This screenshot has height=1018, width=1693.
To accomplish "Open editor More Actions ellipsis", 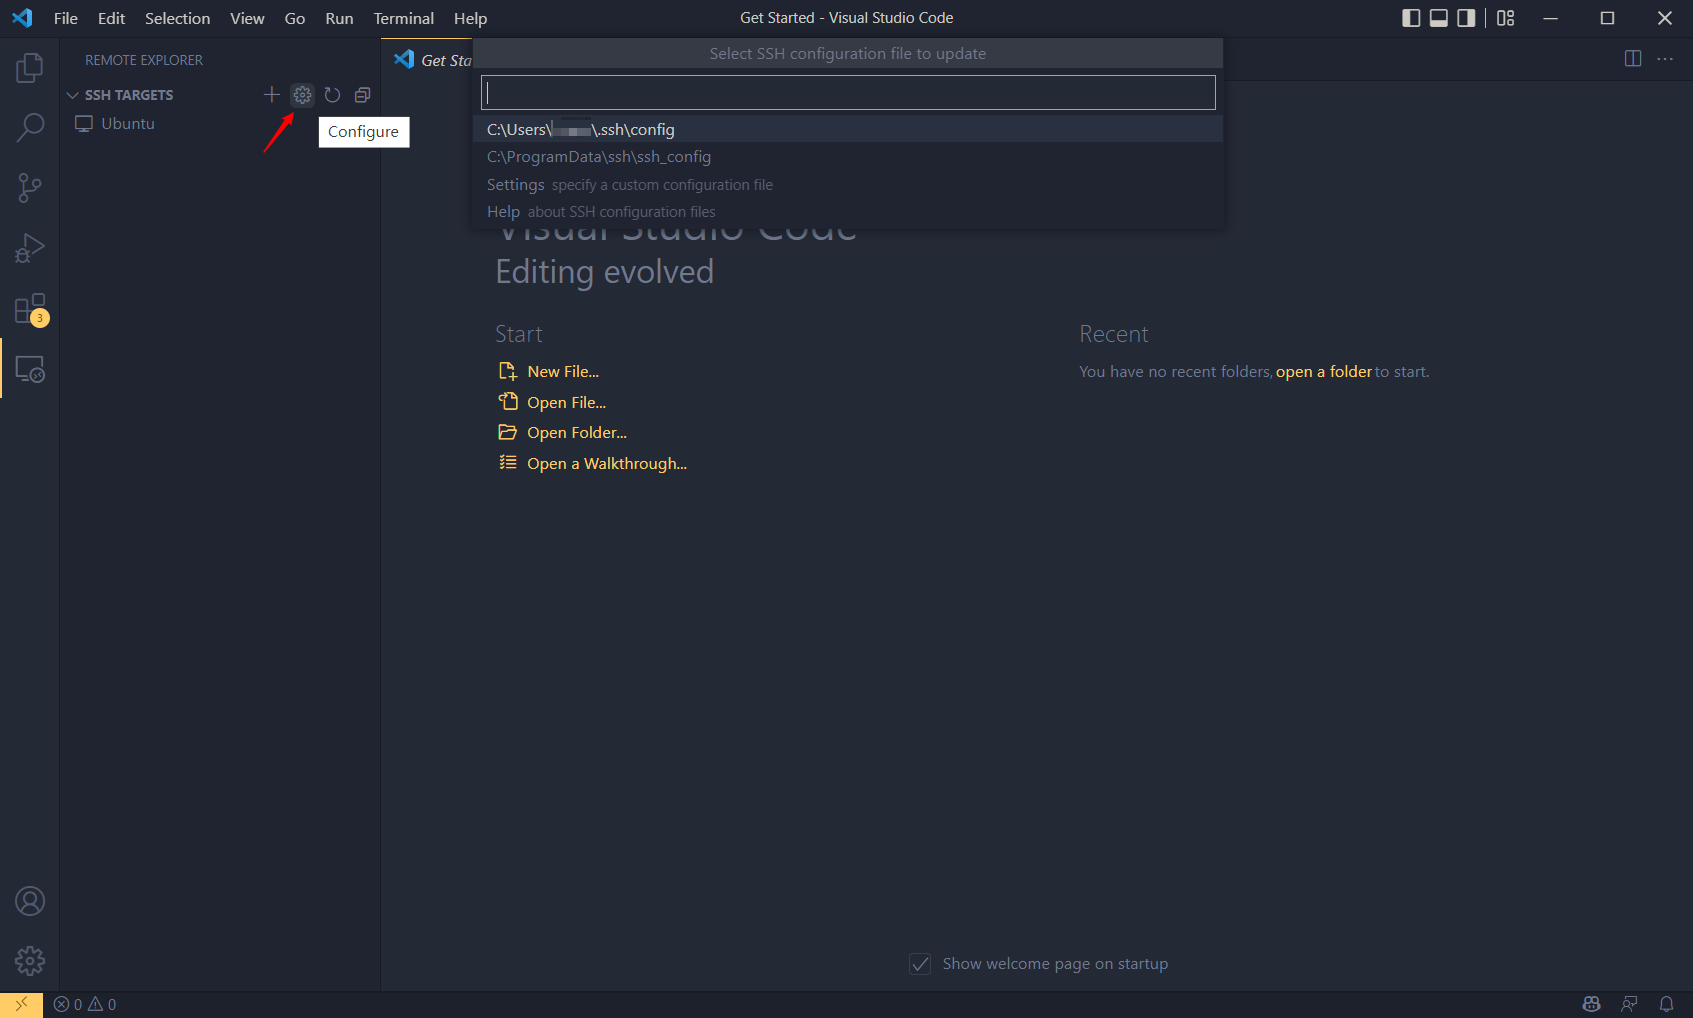I will pyautogui.click(x=1665, y=59).
